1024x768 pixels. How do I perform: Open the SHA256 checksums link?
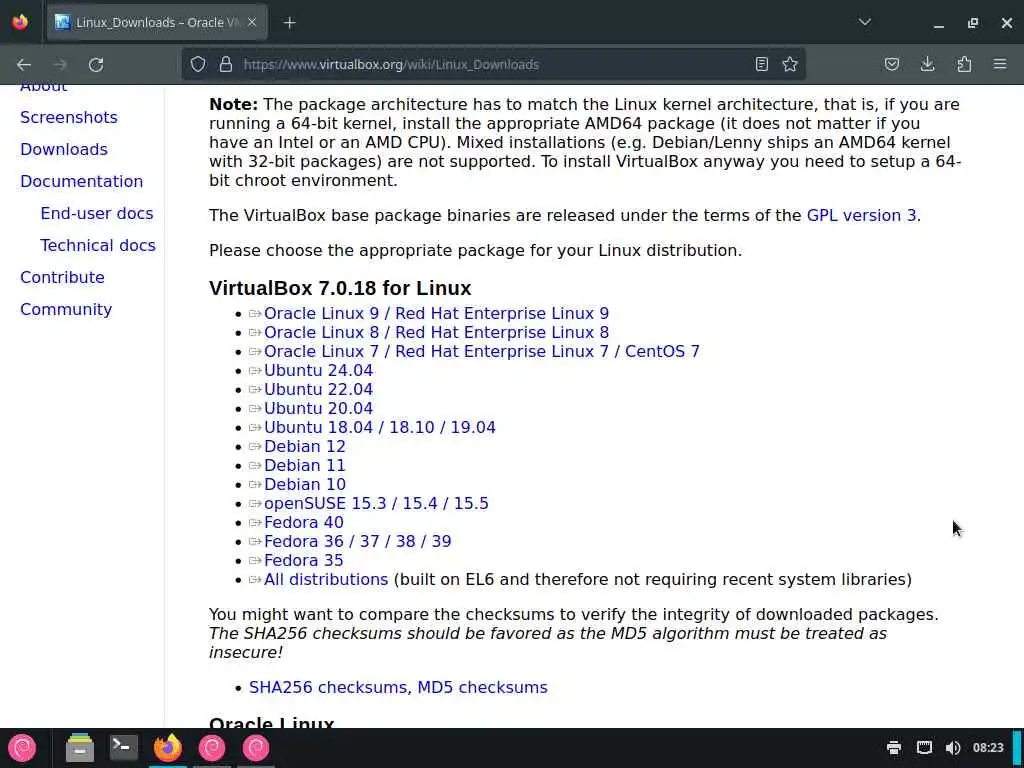pos(328,687)
